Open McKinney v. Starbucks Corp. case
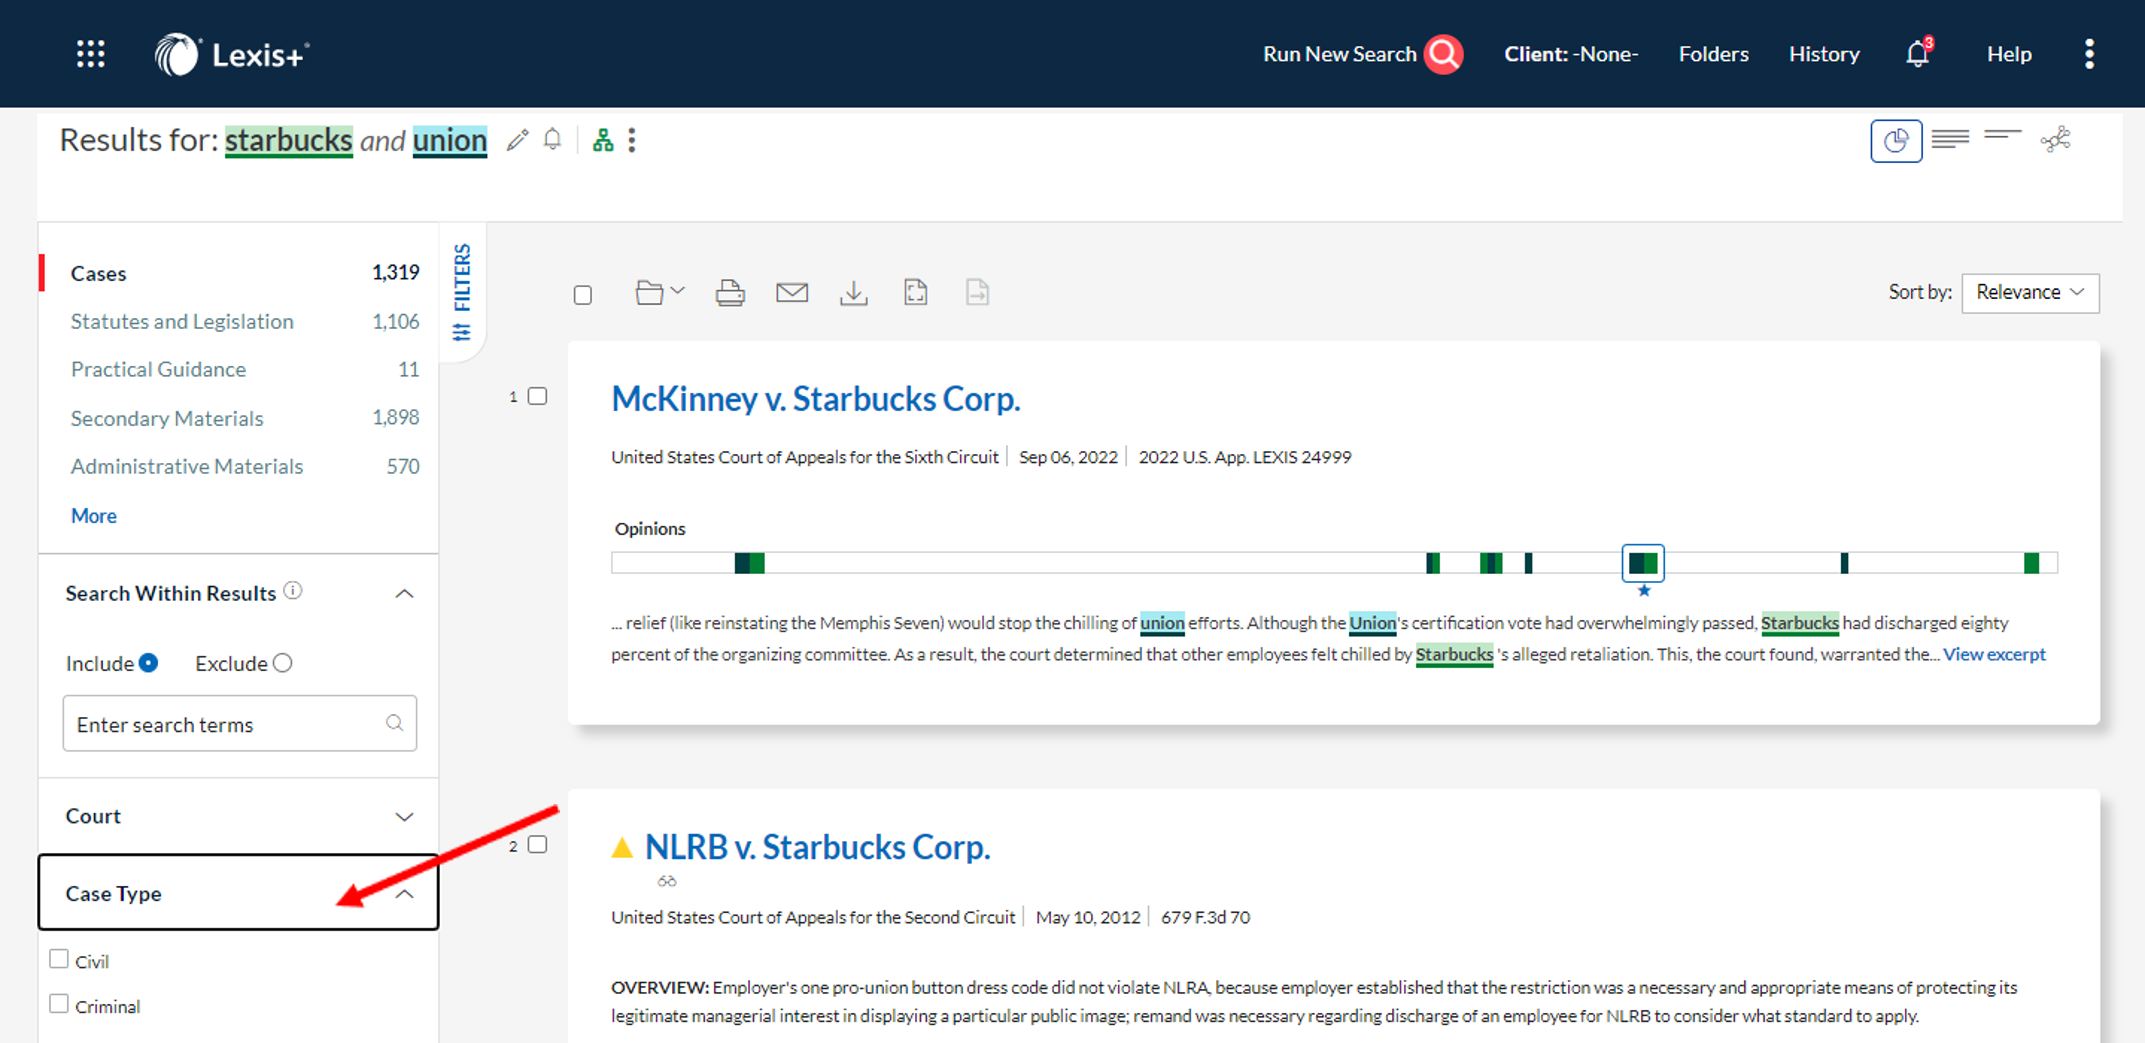The width and height of the screenshot is (2145, 1043). pyautogui.click(x=816, y=399)
